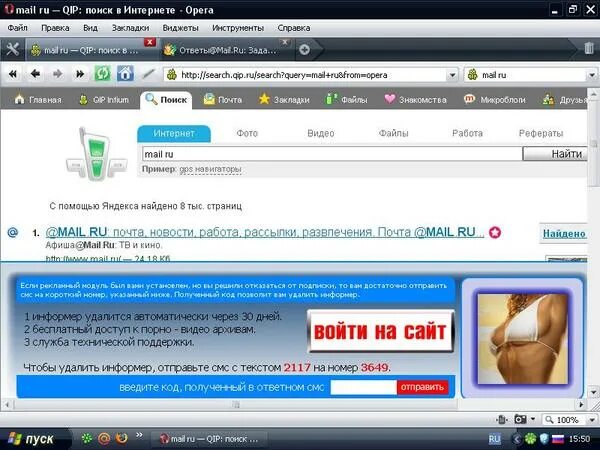Click the wand icon in the toolbar

click(x=148, y=74)
